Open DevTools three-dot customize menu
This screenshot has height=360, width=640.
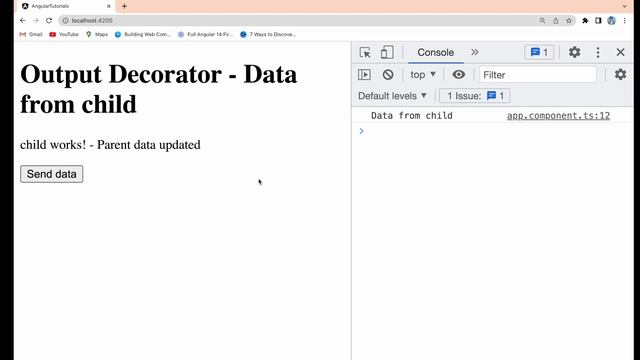tap(598, 52)
